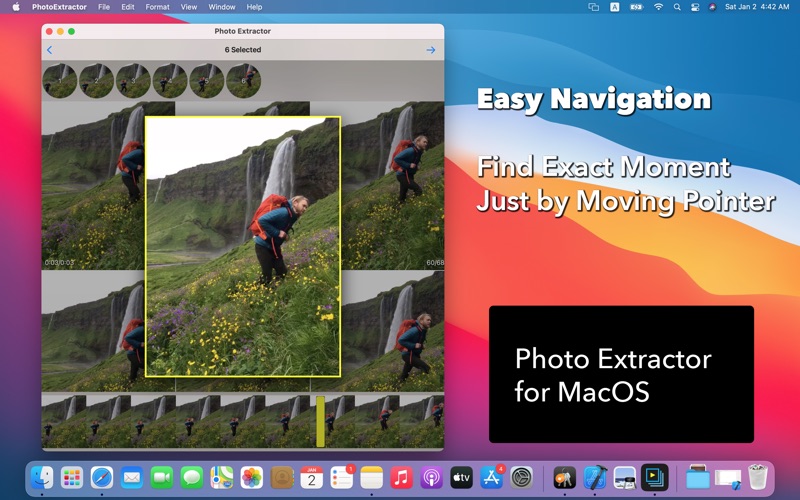This screenshot has width=800, height=500.
Task: Select circular thumbnail number 2
Action: [96, 81]
